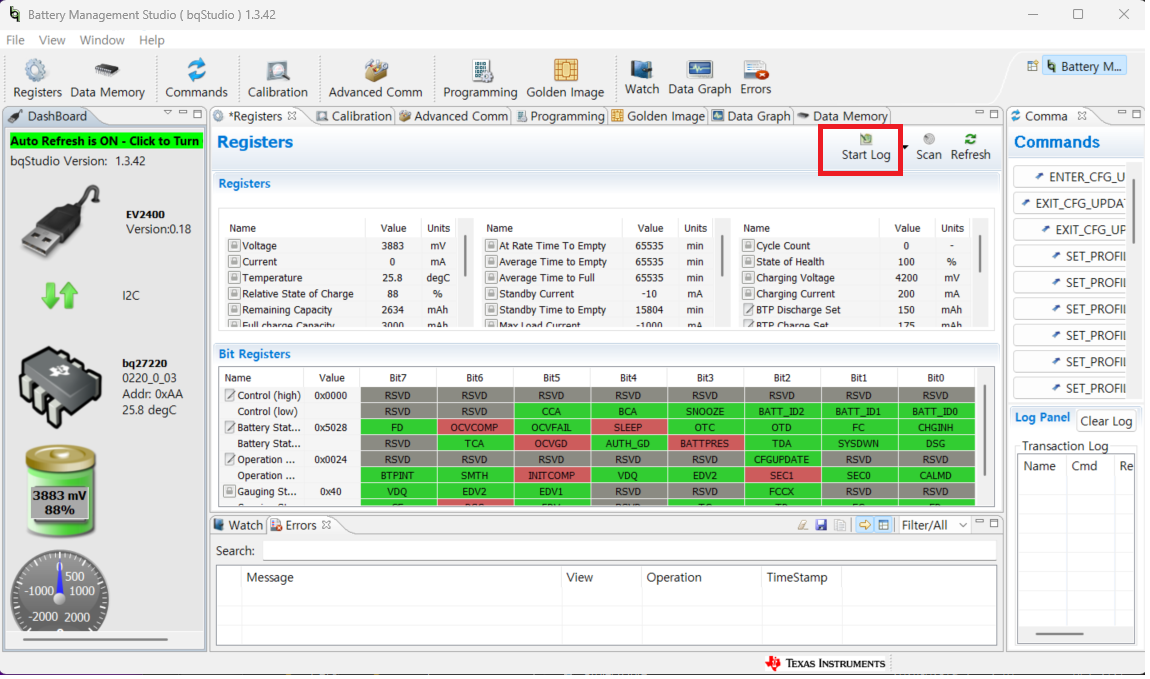This screenshot has width=1150, height=679.
Task: Toggle Auto Refresh banner in DashBoard
Action: coord(105,141)
